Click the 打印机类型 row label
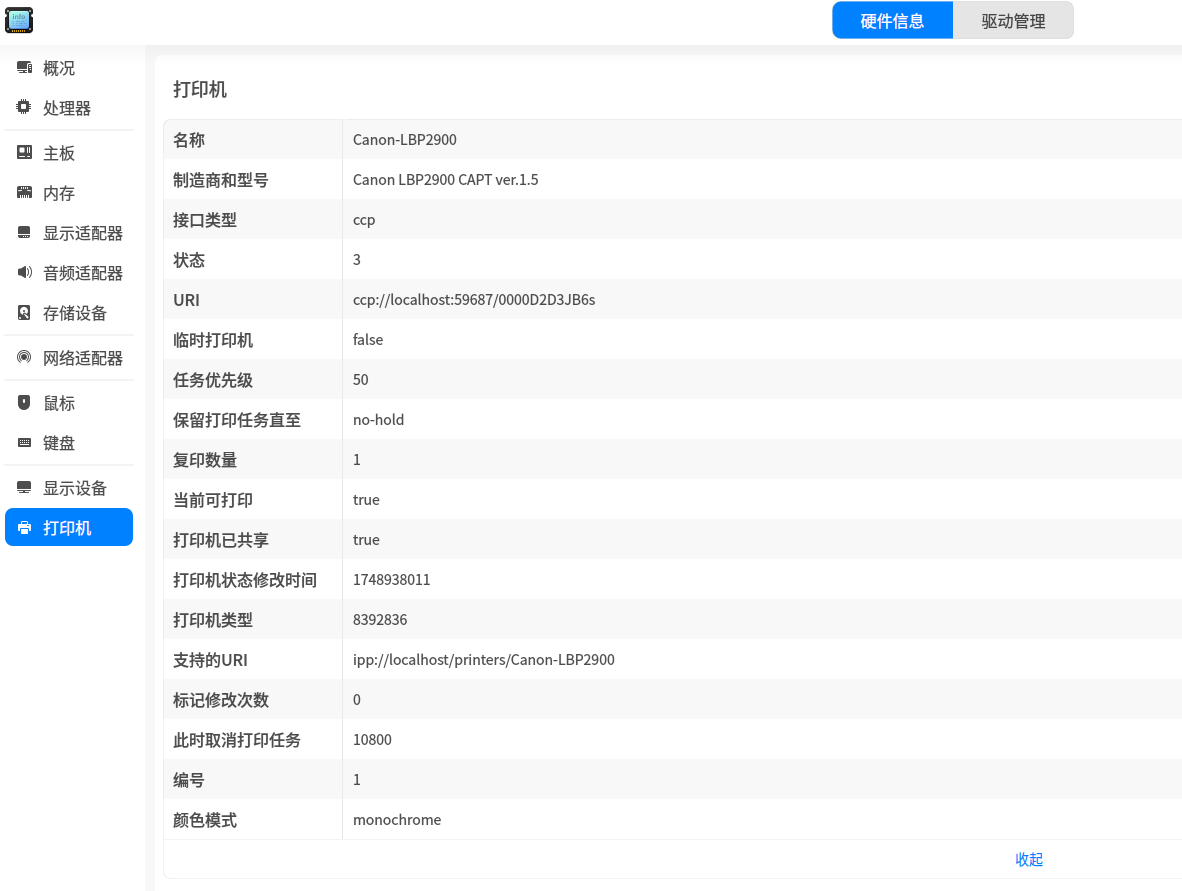Image resolution: width=1182 pixels, height=891 pixels. (213, 620)
